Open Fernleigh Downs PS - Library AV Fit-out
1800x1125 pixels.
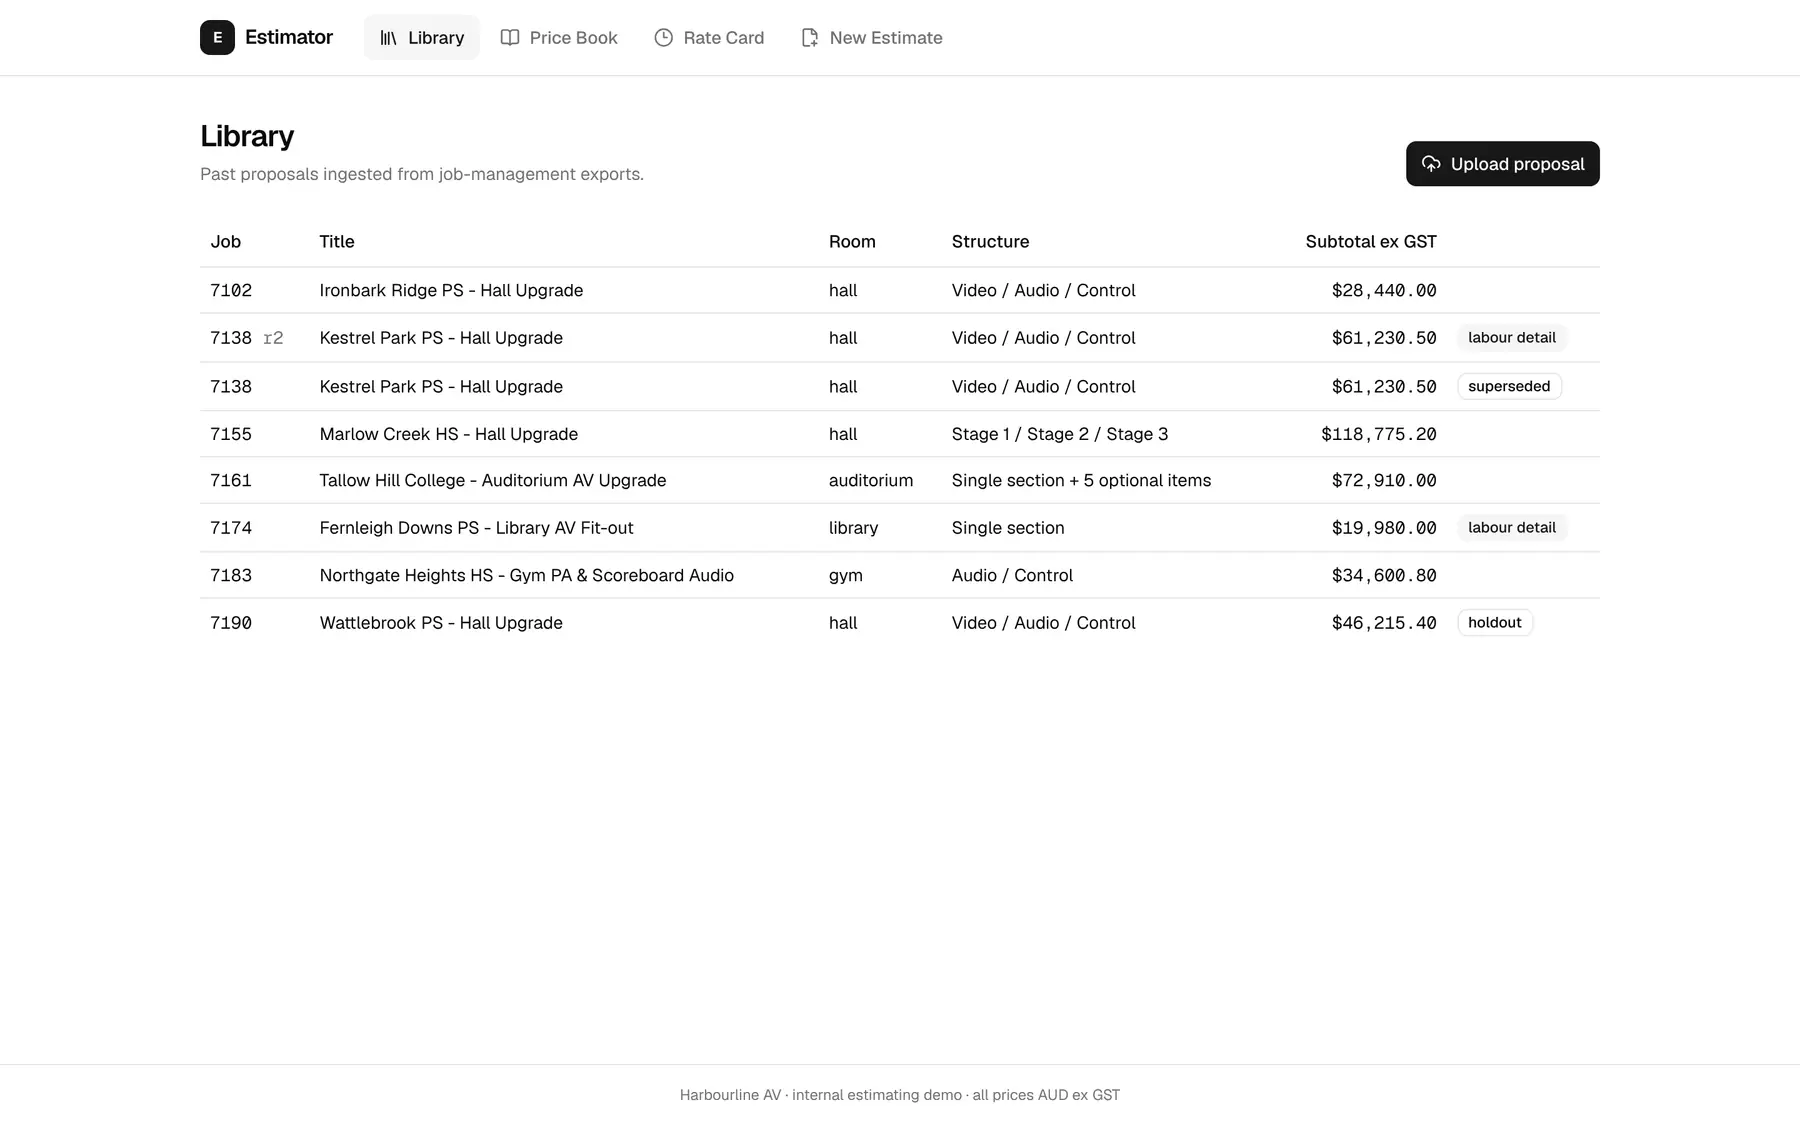pos(476,528)
